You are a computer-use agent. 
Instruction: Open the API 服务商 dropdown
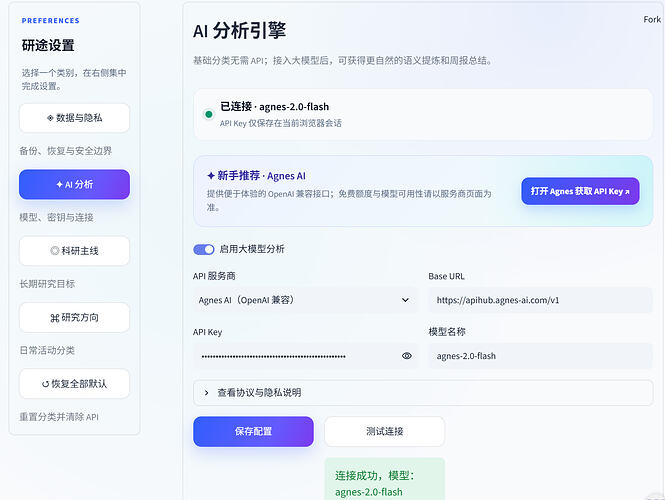pos(305,300)
